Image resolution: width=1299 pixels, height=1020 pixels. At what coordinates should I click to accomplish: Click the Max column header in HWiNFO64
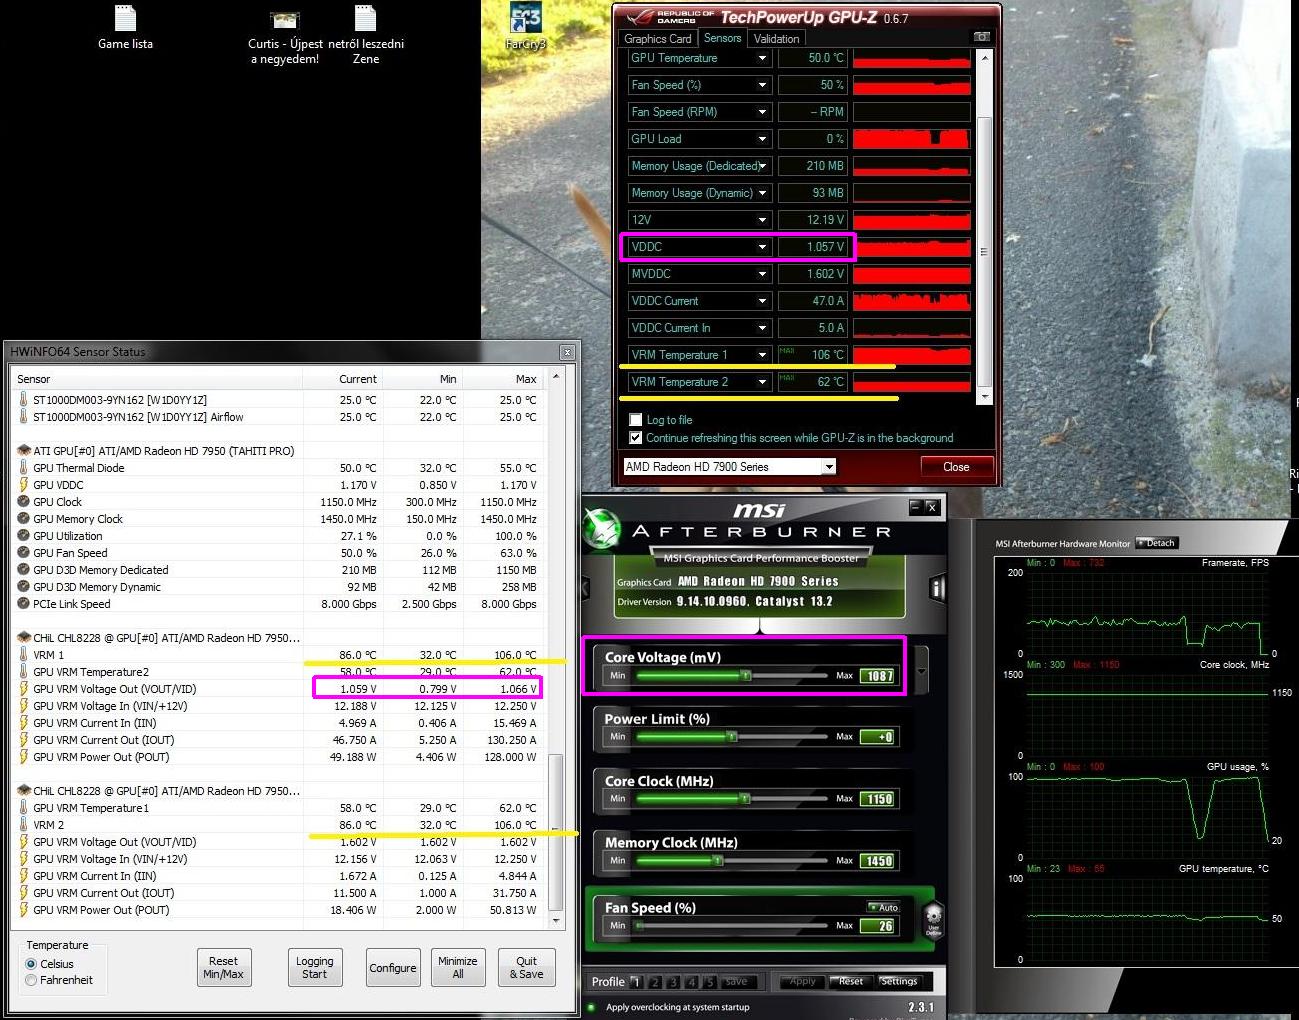coord(502,379)
